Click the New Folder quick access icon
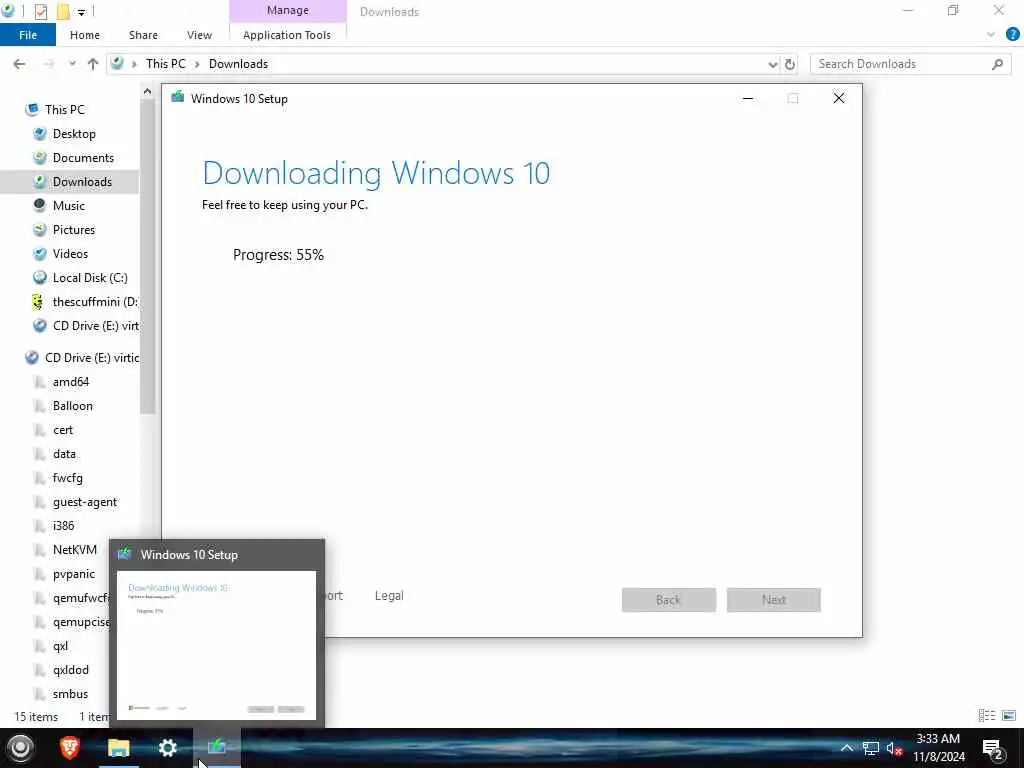This screenshot has height=768, width=1024. coord(63,11)
